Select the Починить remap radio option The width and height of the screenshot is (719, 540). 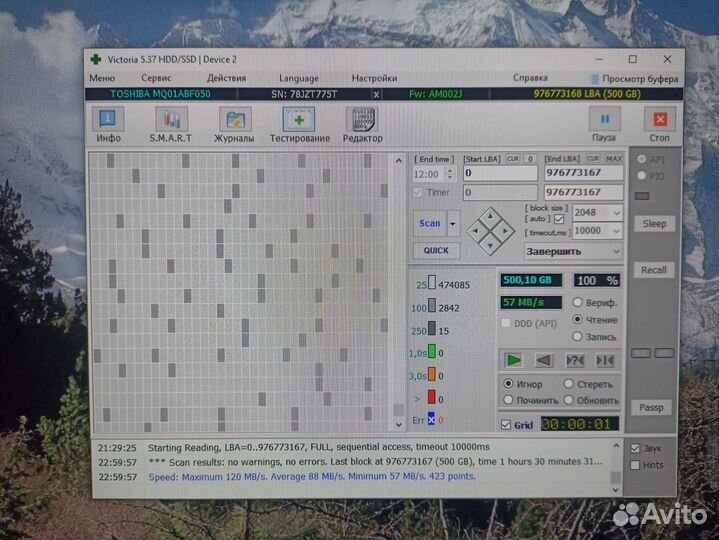click(508, 400)
